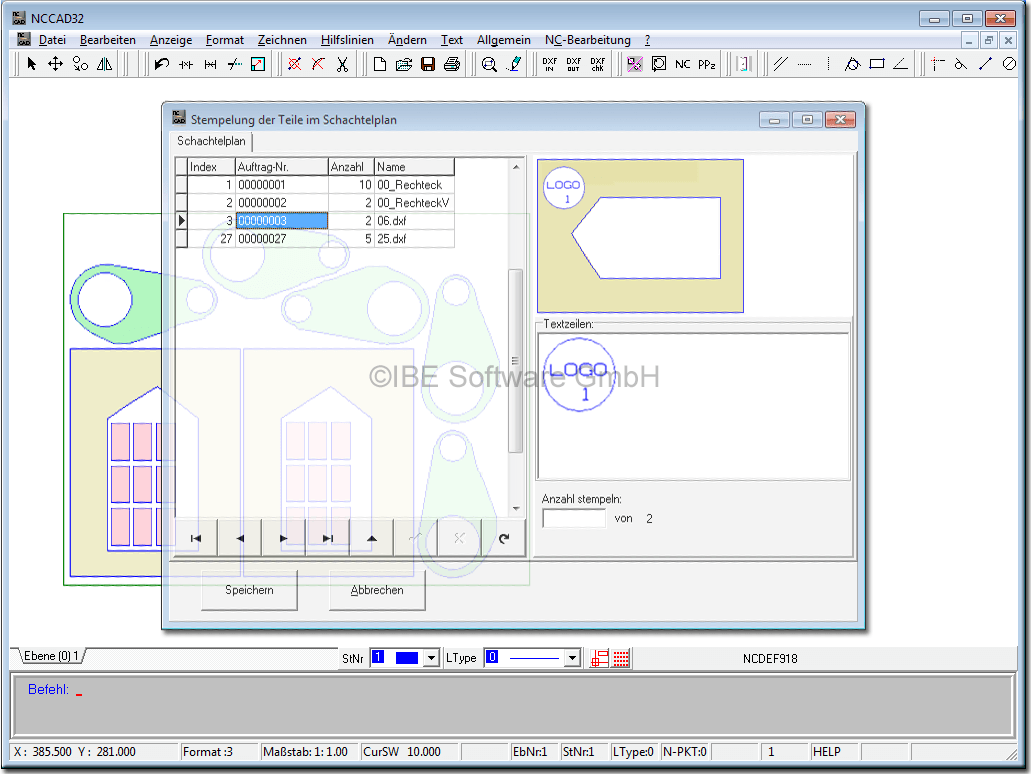This screenshot has width=1031, height=774.
Task: Click the Anzahl stempeln input field
Action: click(574, 519)
